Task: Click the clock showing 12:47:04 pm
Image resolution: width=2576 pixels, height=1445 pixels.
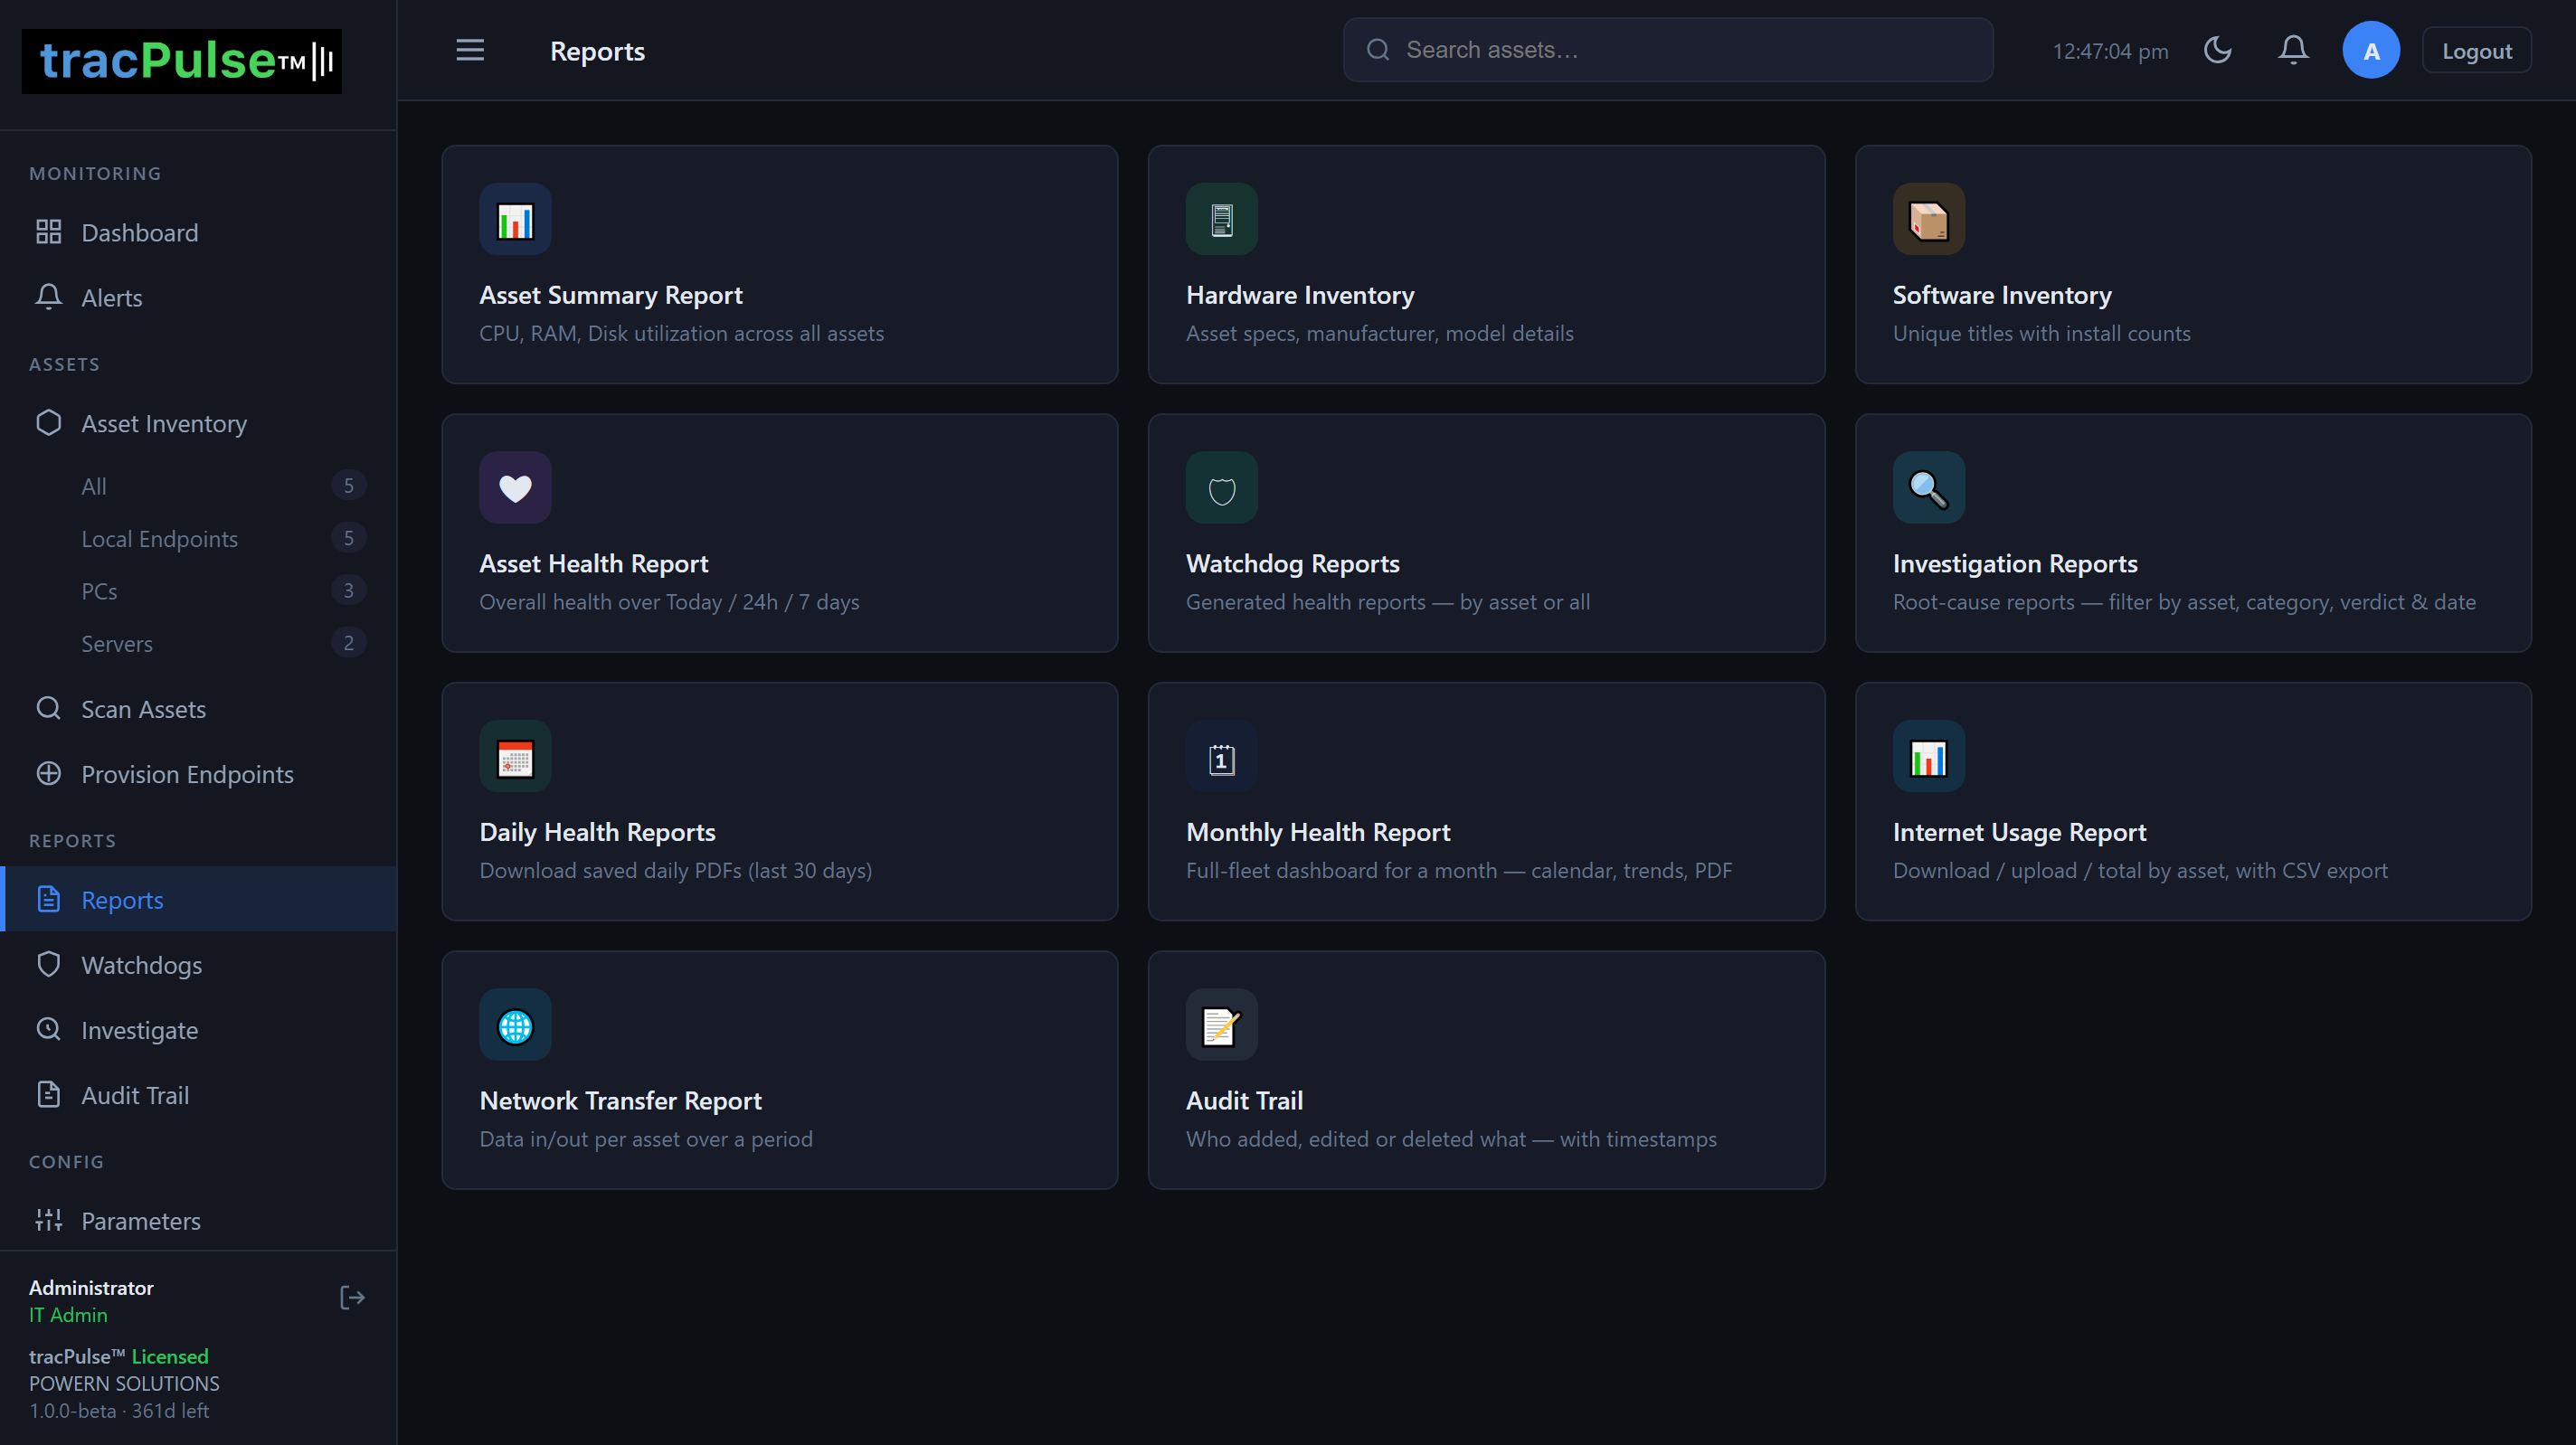Action: [x=2110, y=51]
